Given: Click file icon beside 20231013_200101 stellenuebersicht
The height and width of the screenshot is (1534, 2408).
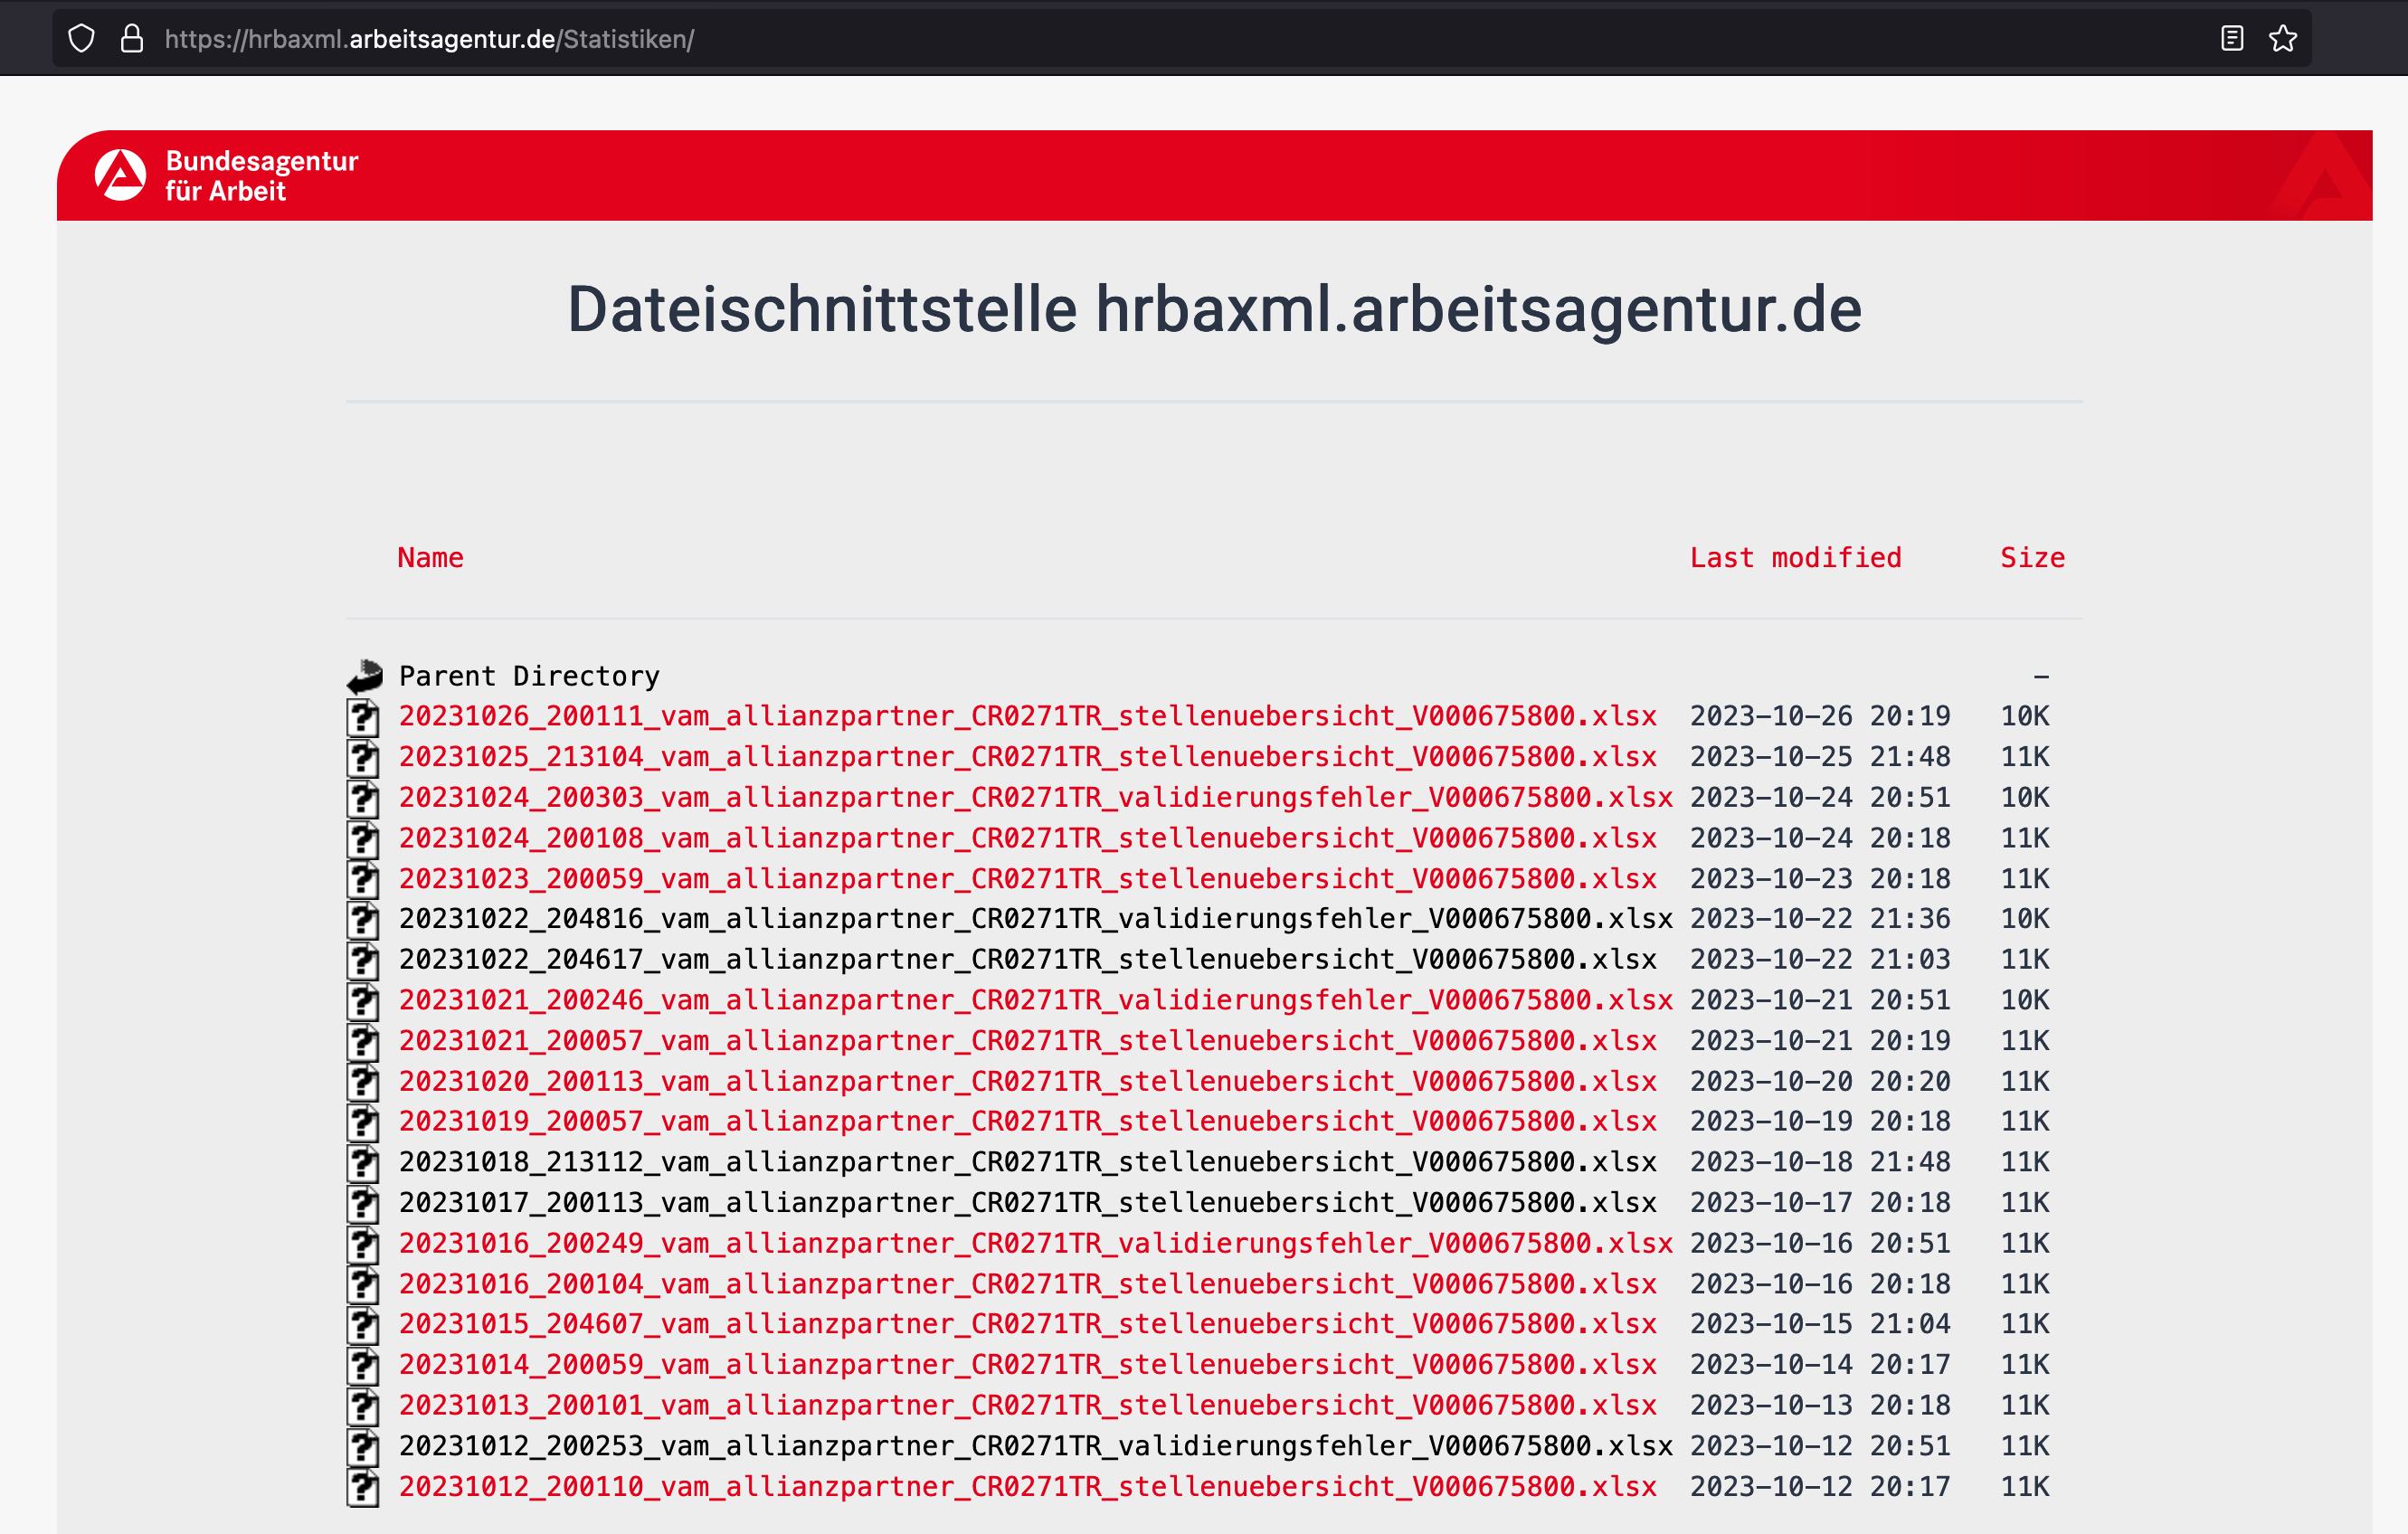Looking at the screenshot, I should tap(364, 1407).
